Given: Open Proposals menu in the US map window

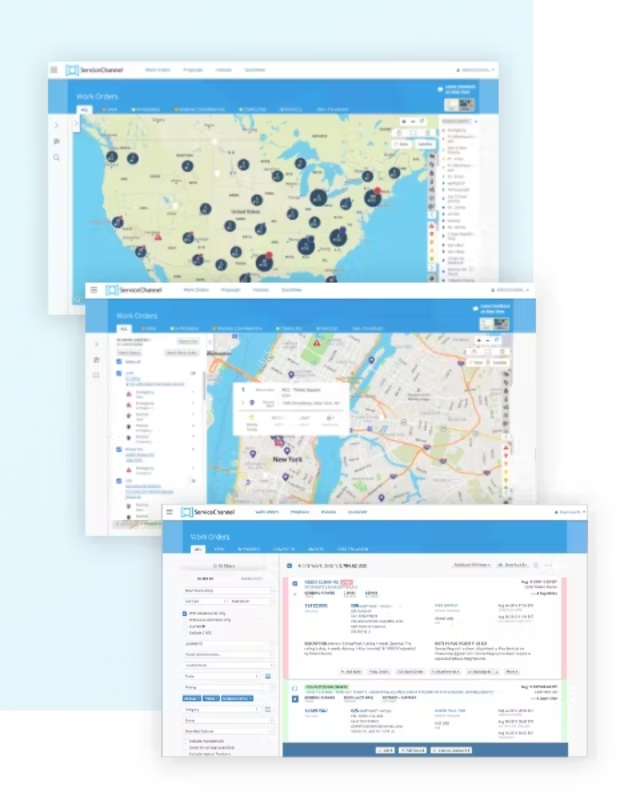Looking at the screenshot, I should (x=193, y=70).
